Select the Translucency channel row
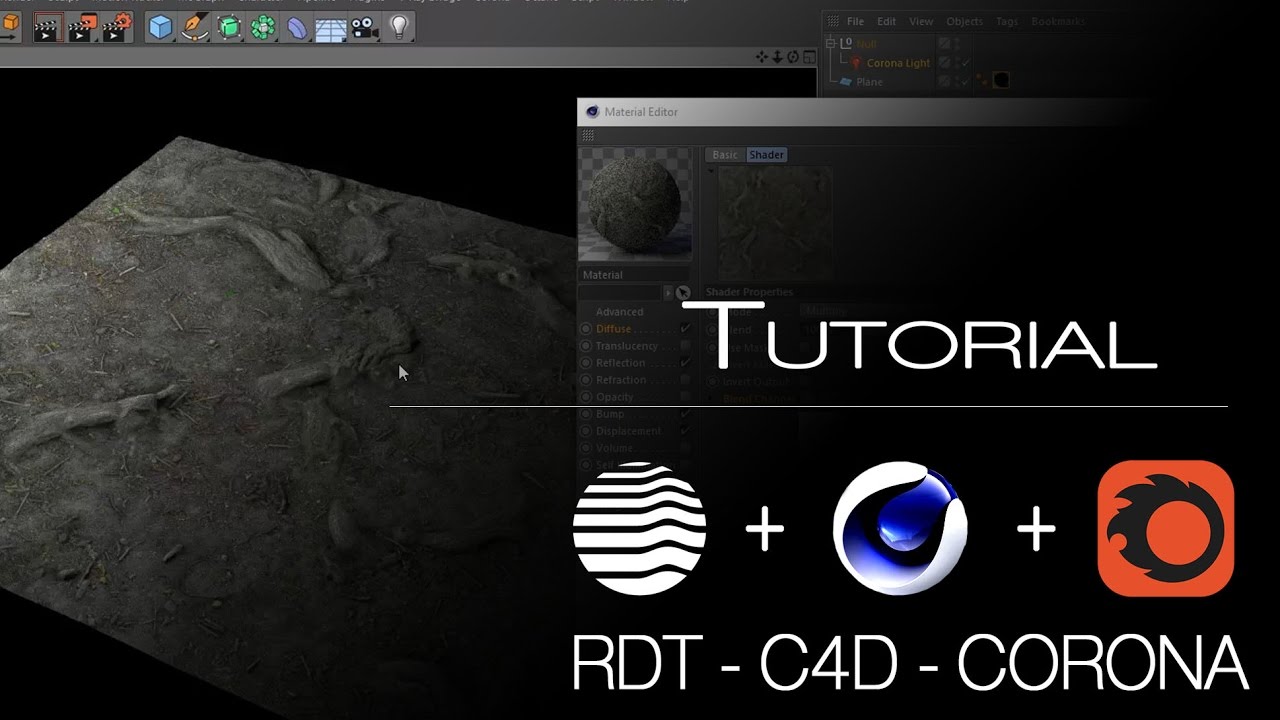This screenshot has width=1280, height=720. pos(636,346)
